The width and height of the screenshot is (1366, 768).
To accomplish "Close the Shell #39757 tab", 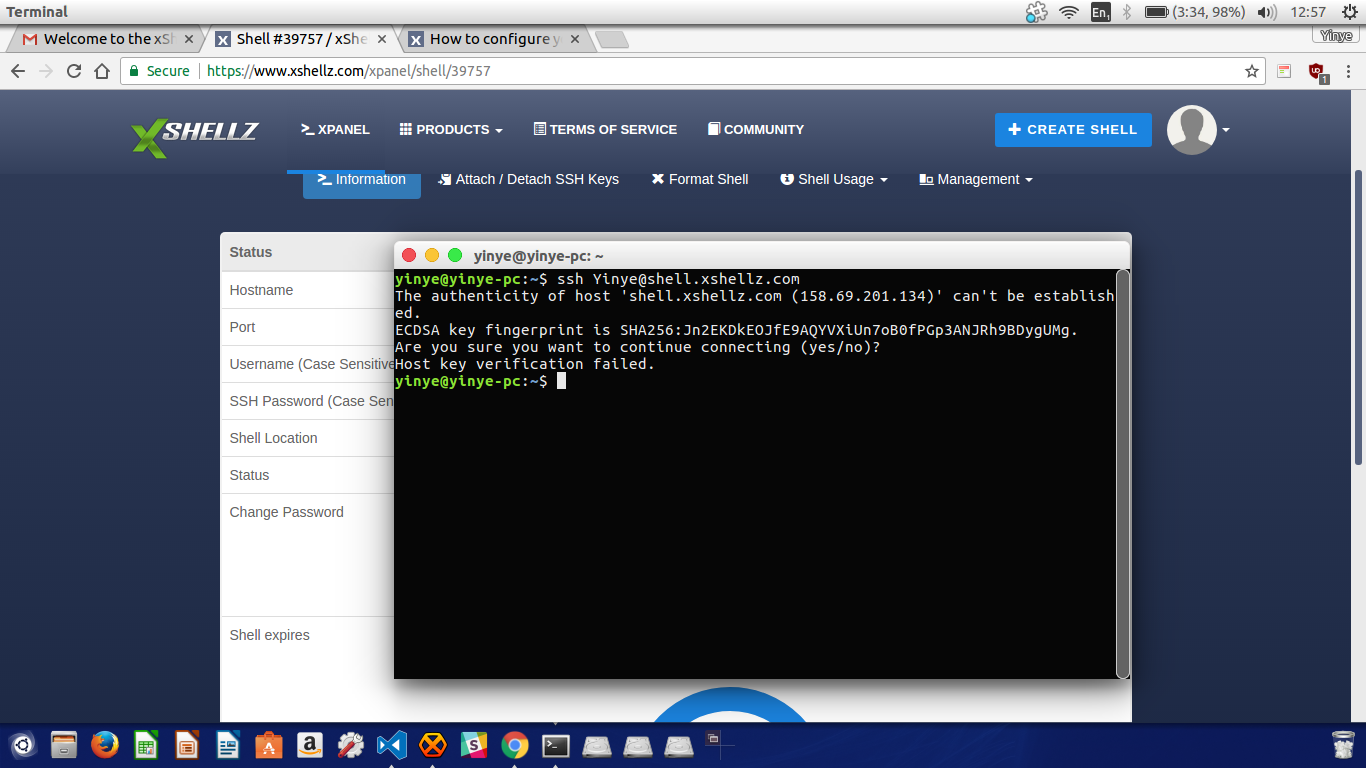I will tap(382, 39).
